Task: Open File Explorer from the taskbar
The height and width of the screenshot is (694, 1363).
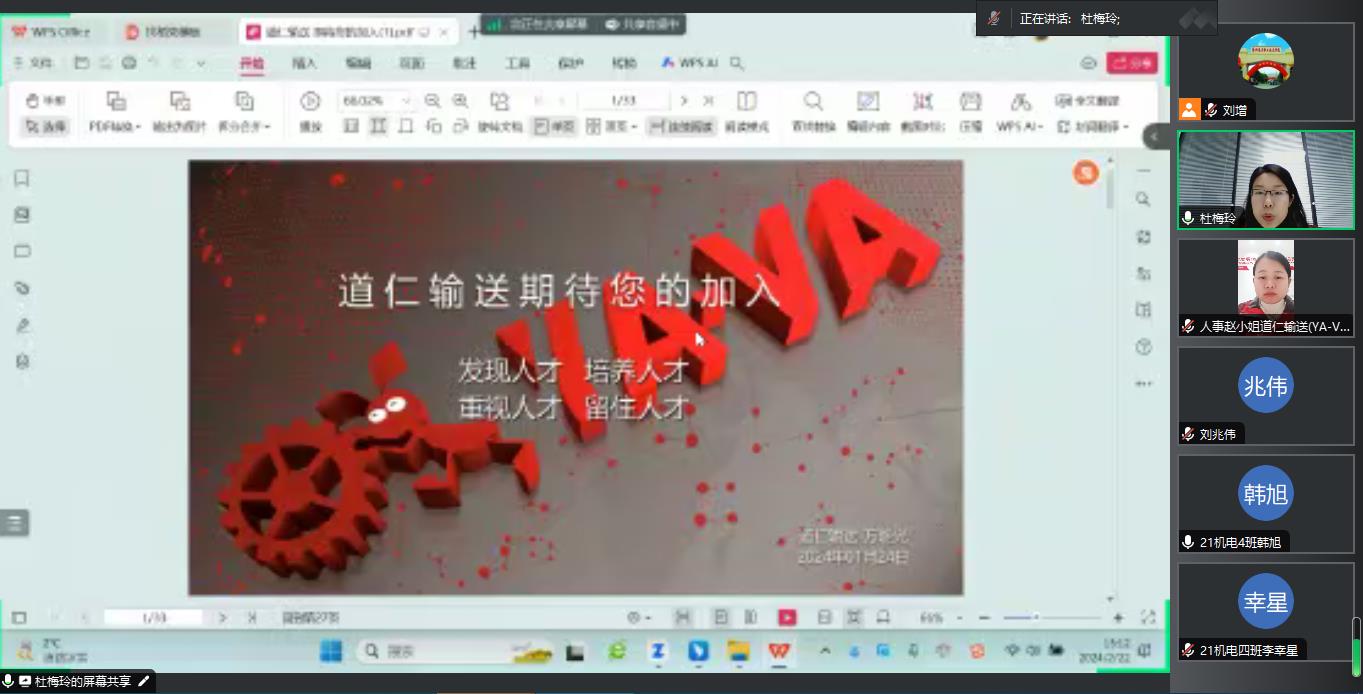Action: (738, 652)
